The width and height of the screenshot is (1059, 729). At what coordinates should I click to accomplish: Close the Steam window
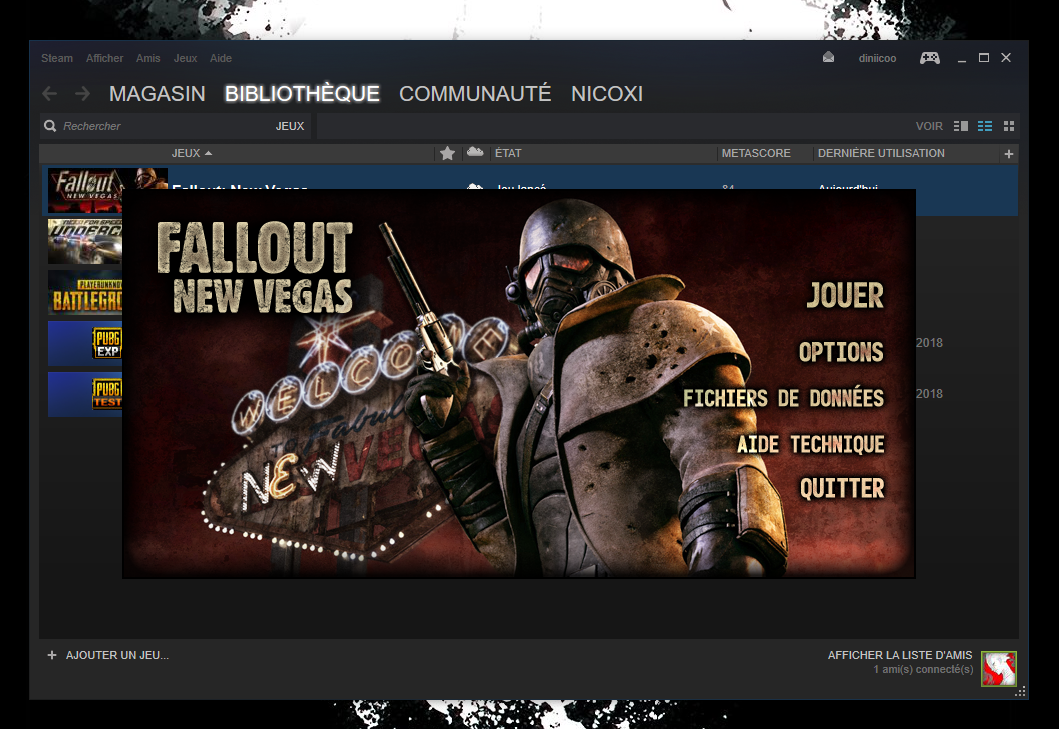(x=1006, y=58)
